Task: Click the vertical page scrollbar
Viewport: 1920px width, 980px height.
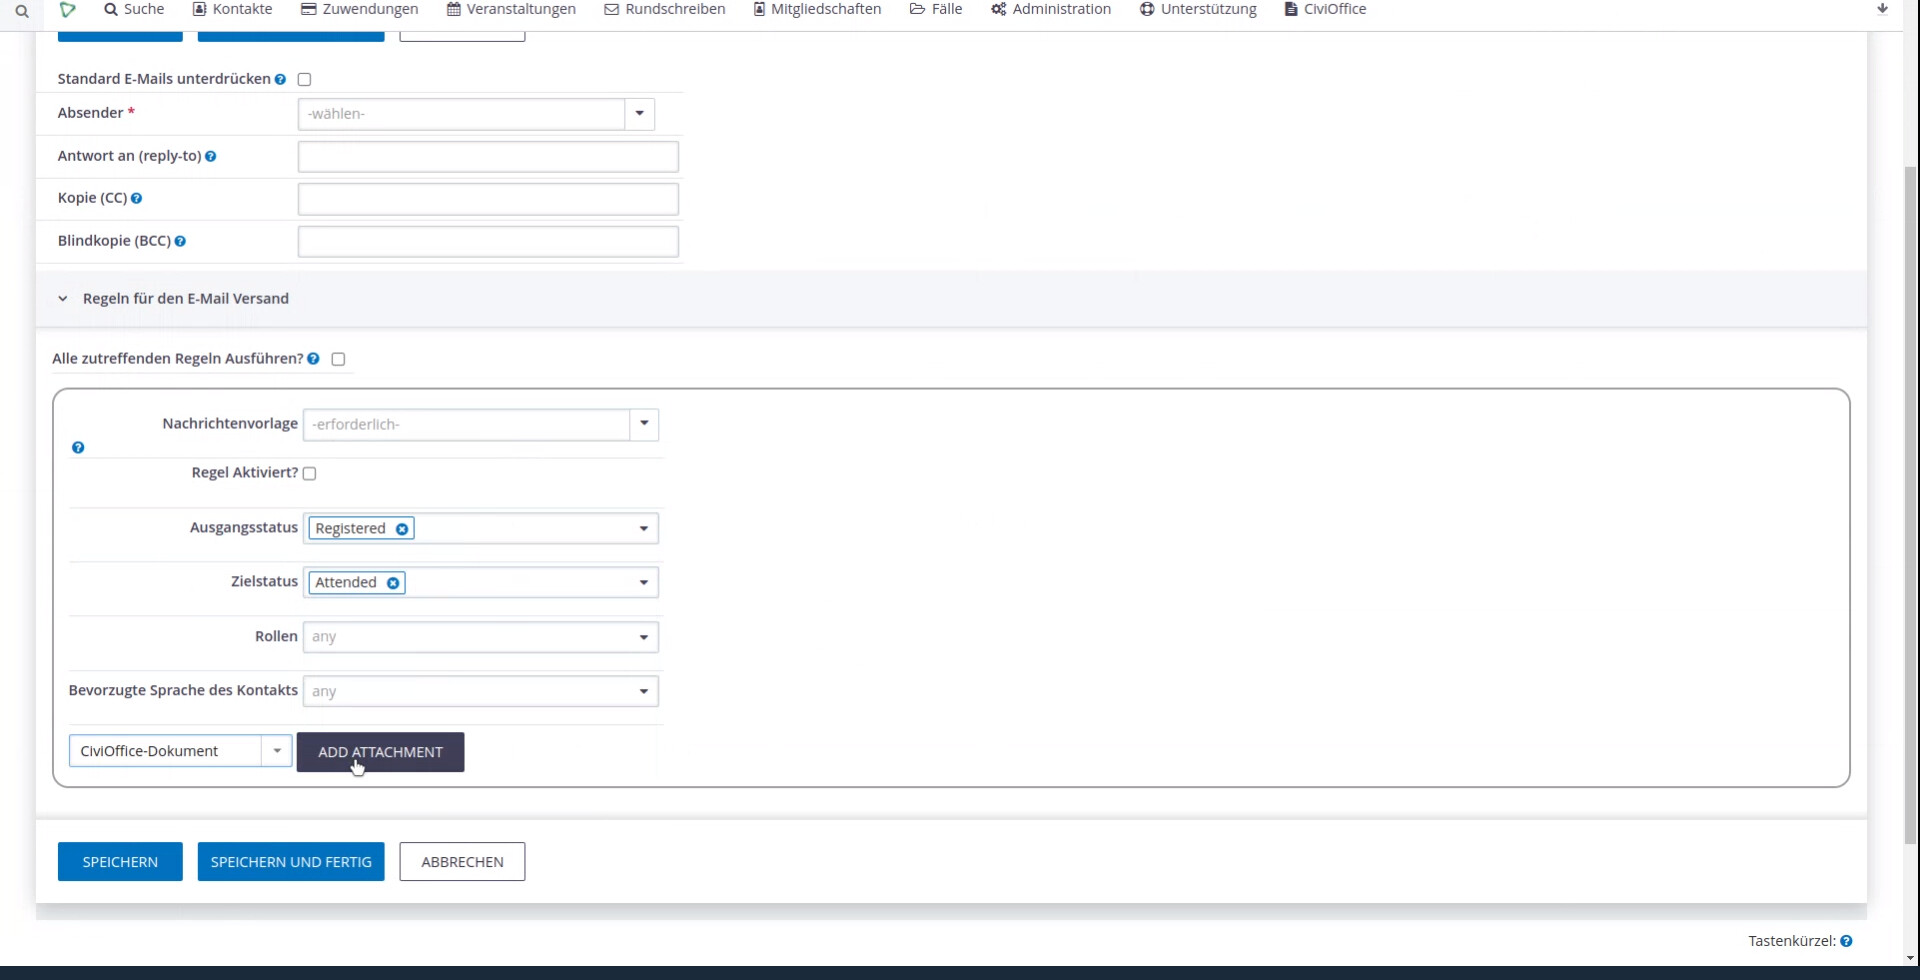Action: point(1911,504)
